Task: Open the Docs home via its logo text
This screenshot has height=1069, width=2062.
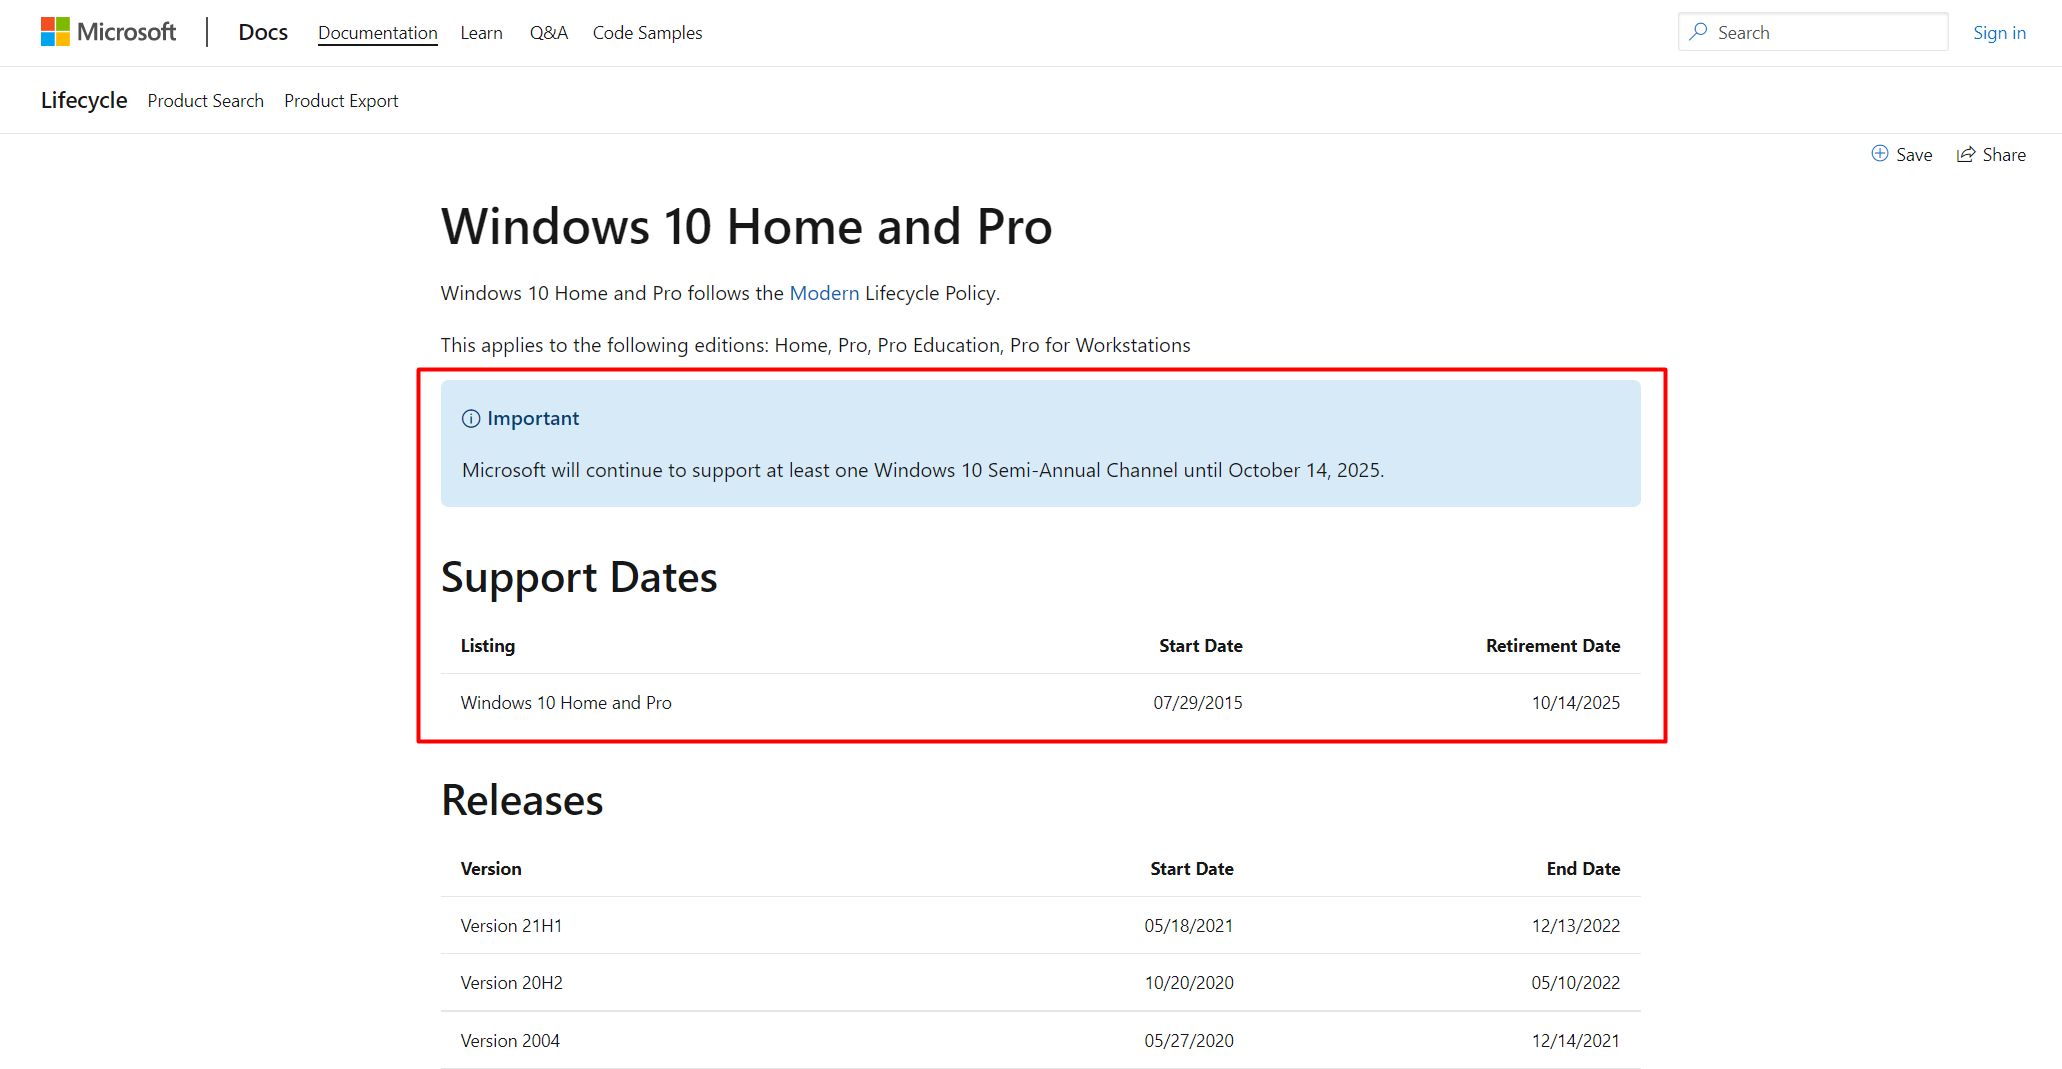Action: click(262, 32)
